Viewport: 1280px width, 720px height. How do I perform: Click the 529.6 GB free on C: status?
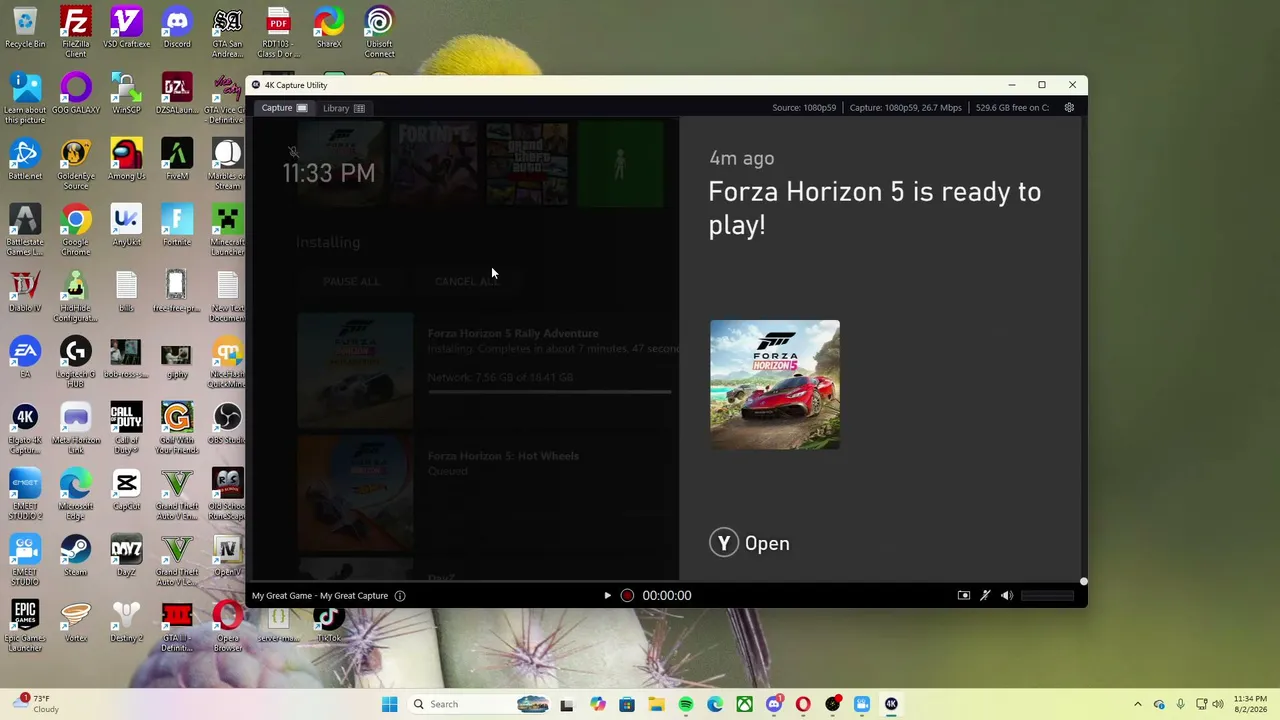[x=1013, y=108]
